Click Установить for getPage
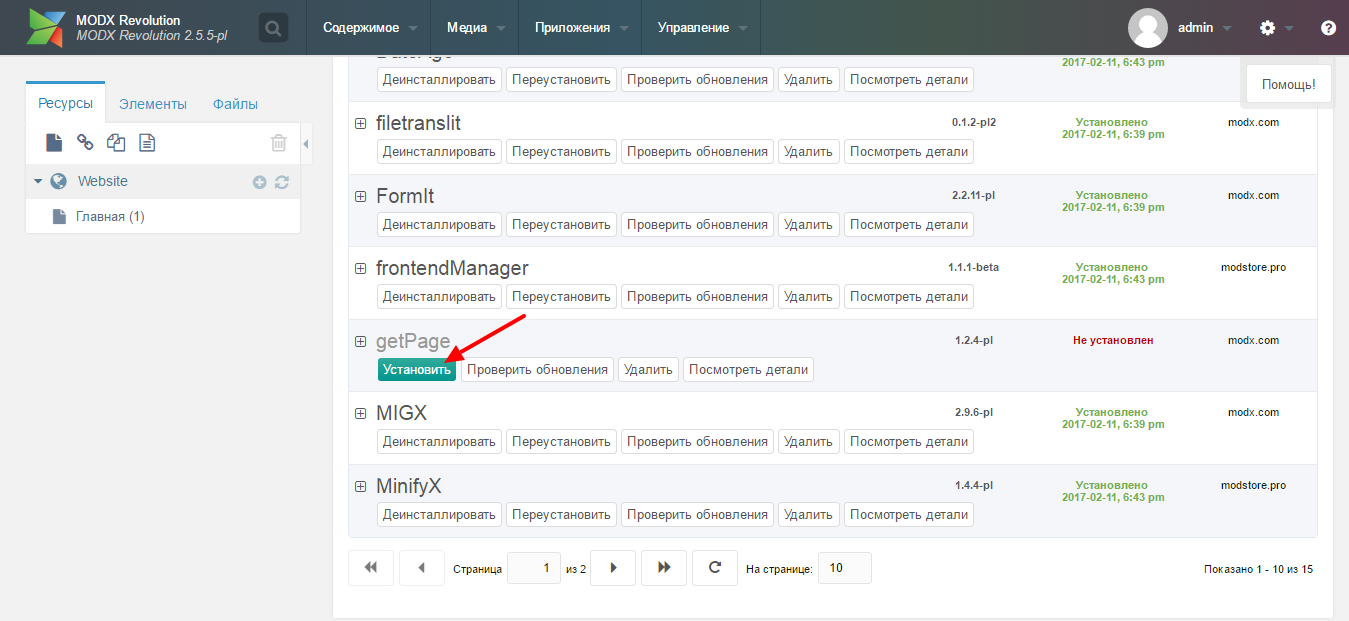 pyautogui.click(x=417, y=369)
